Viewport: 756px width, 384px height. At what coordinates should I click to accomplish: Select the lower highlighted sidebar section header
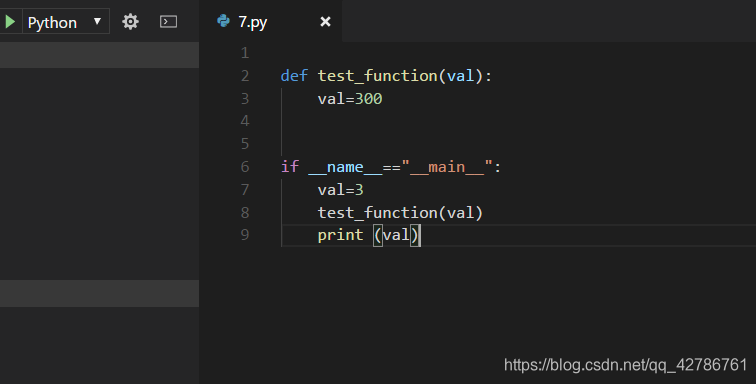pos(99,293)
